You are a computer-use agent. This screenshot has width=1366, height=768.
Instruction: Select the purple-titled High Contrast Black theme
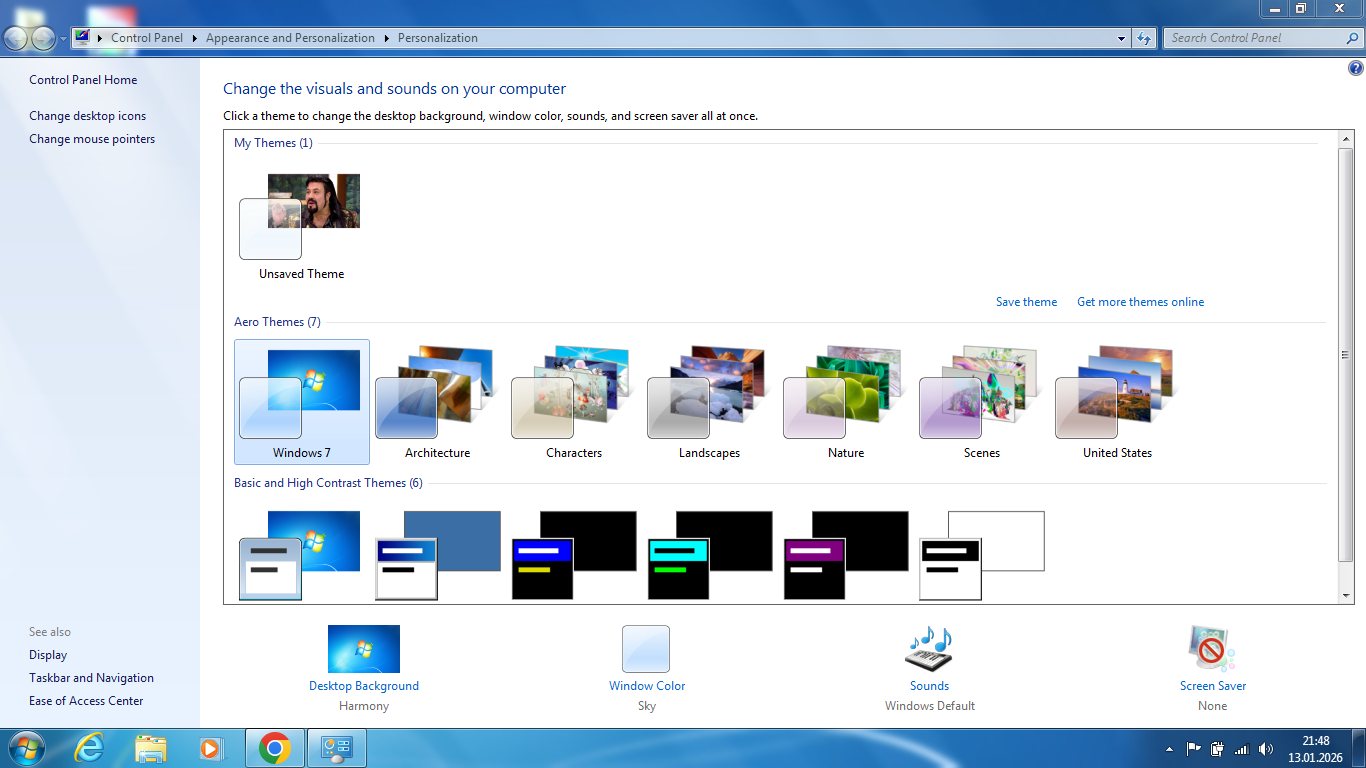[845, 555]
